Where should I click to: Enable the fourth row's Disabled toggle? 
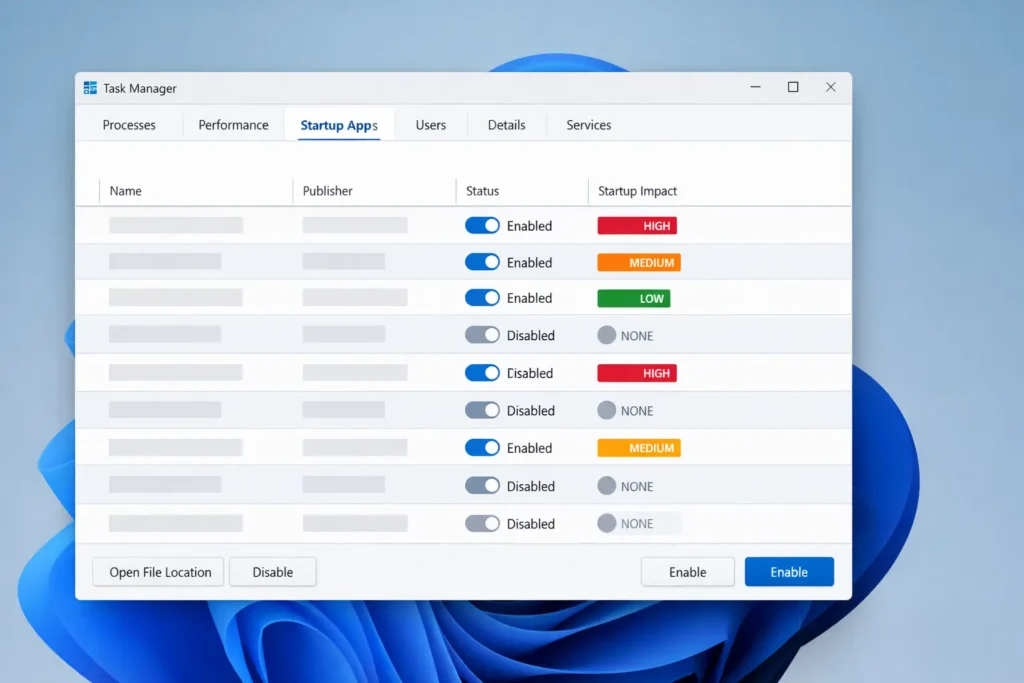482,335
